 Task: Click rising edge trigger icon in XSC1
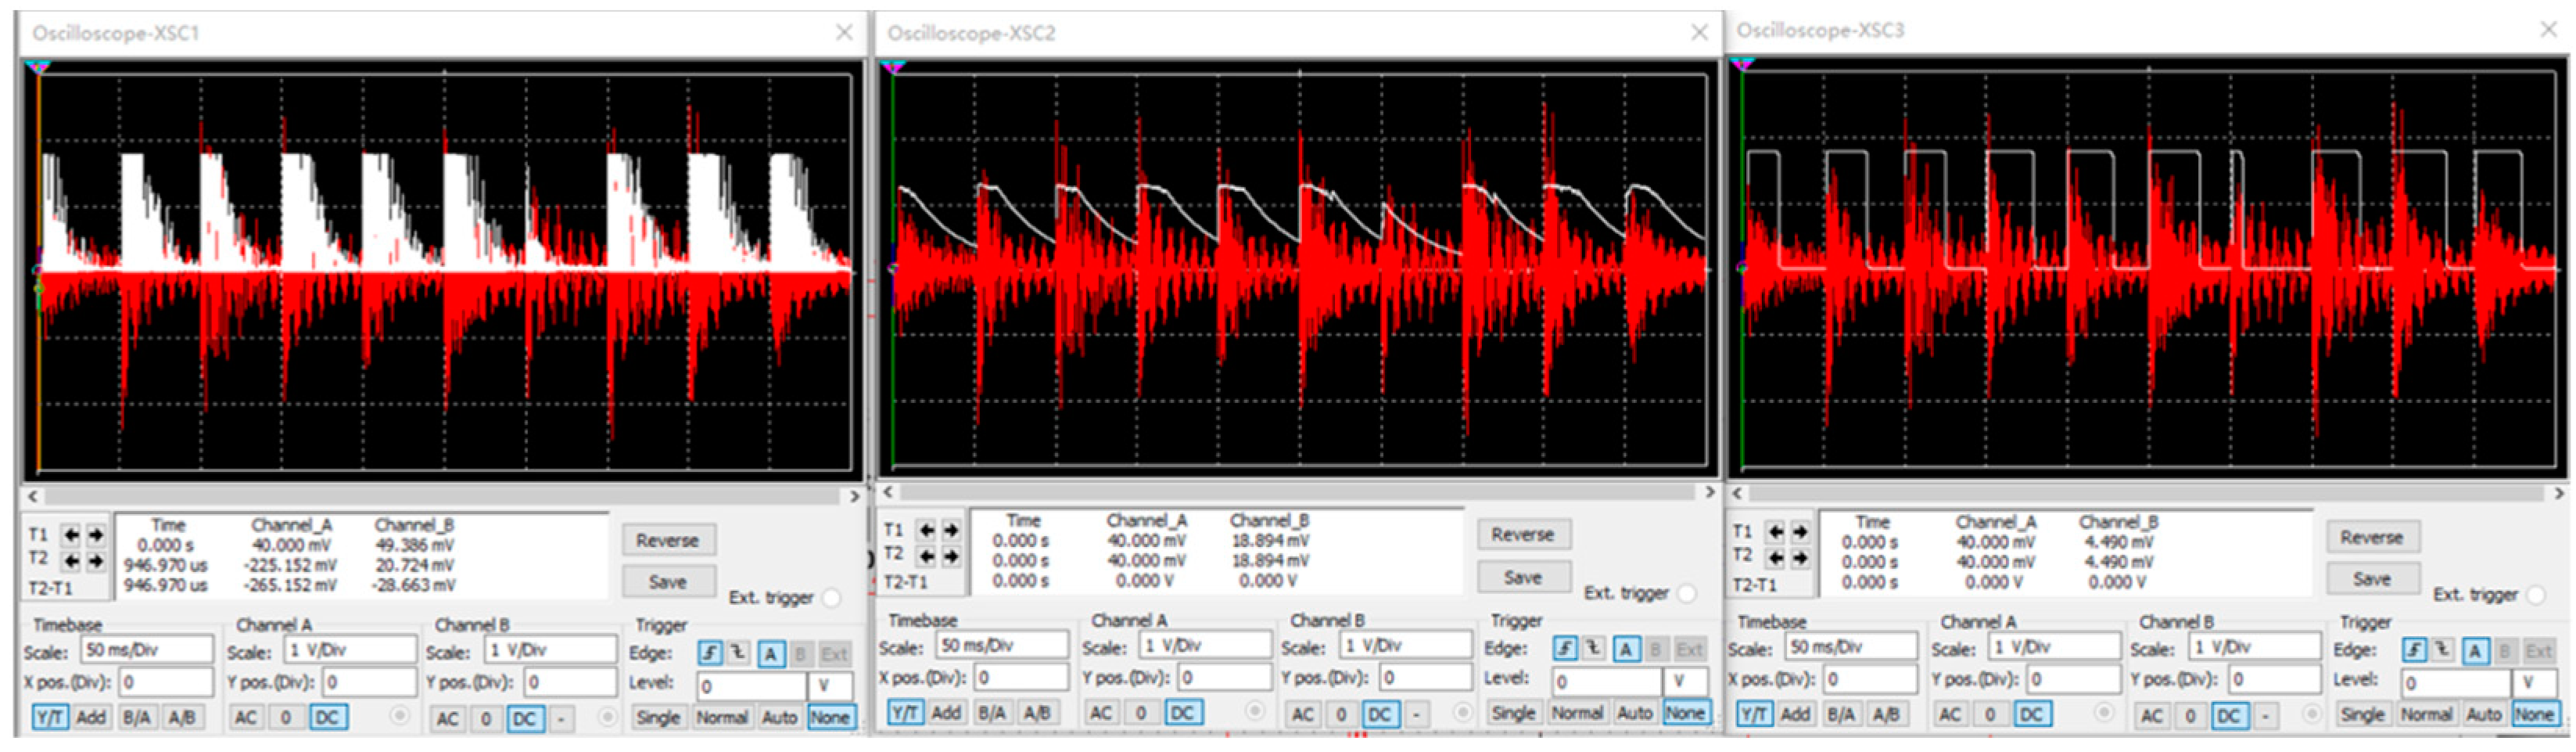pos(708,654)
